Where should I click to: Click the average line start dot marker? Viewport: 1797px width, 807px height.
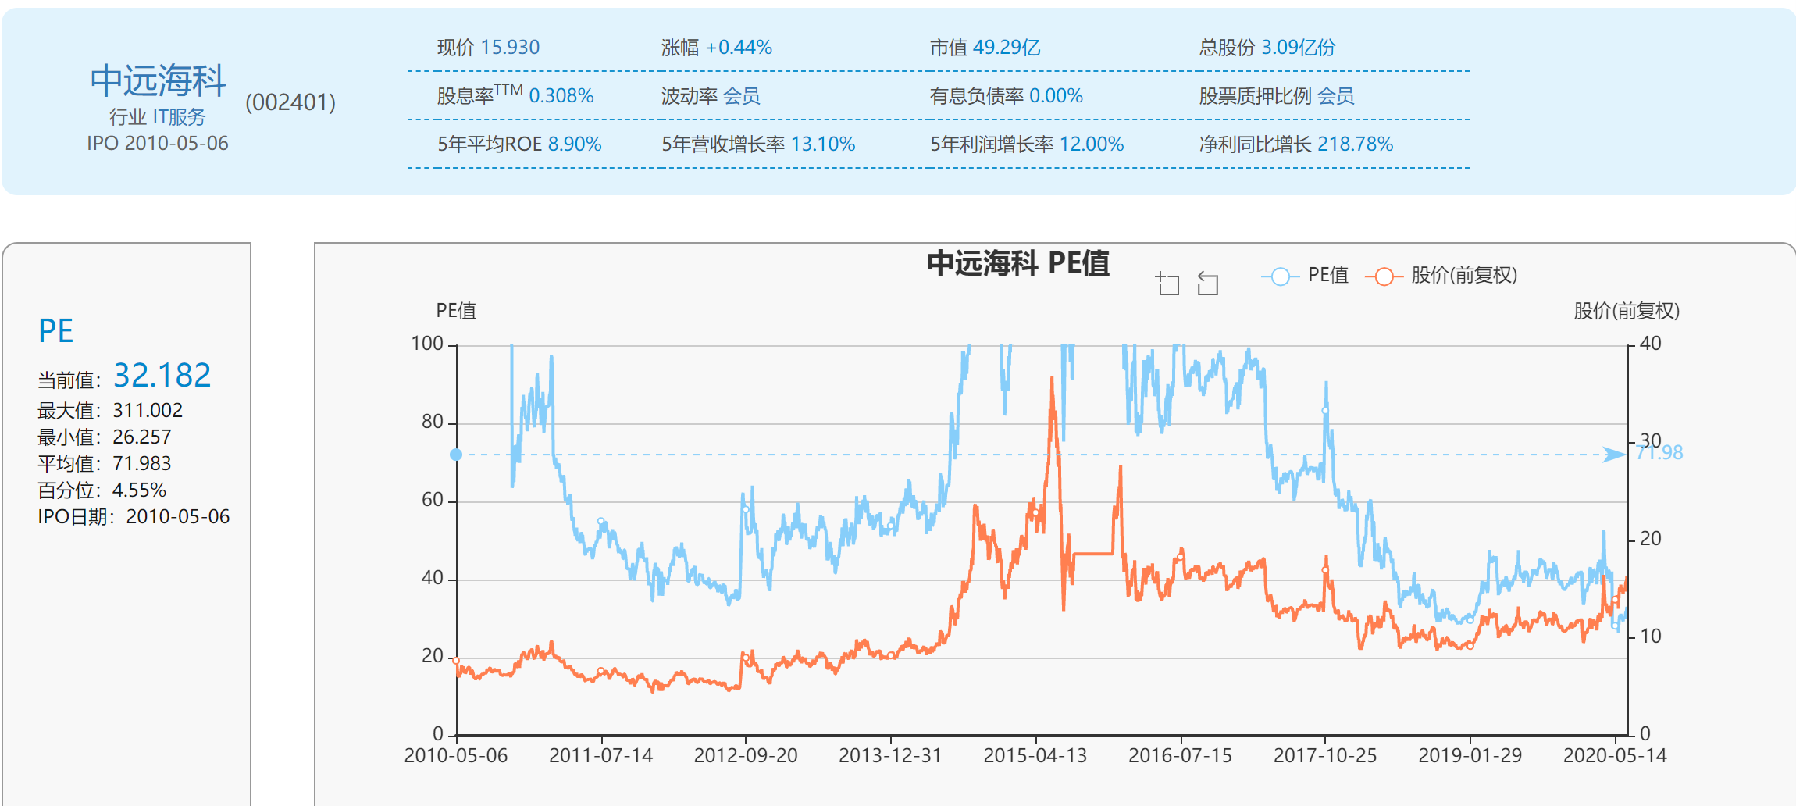tap(456, 455)
